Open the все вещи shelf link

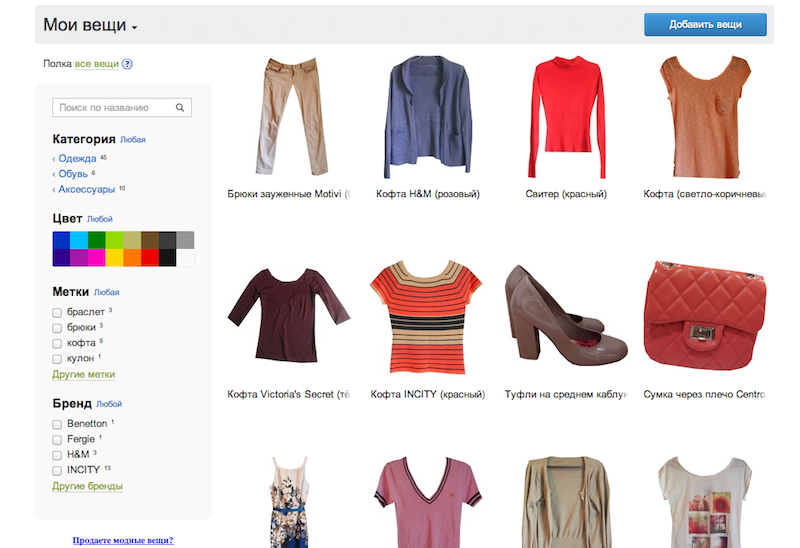pos(96,64)
